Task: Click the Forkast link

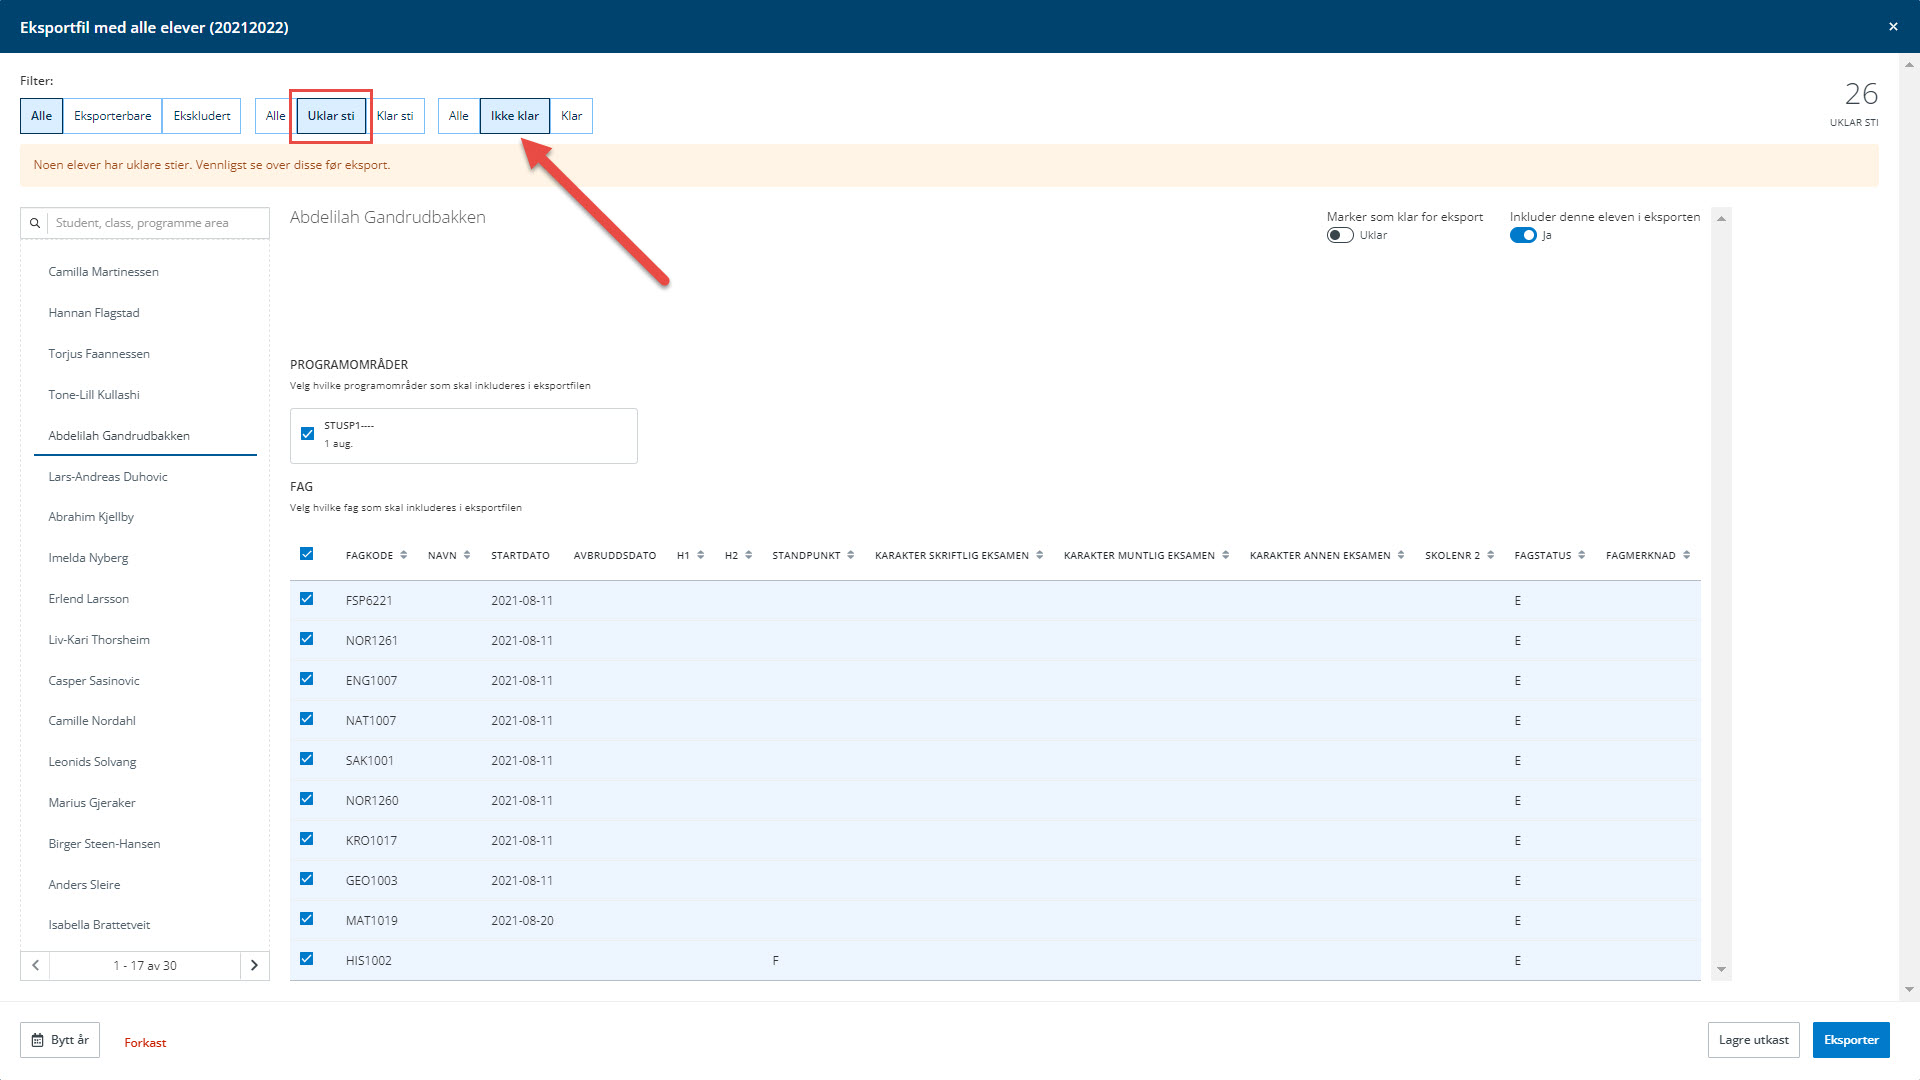Action: pos(145,1042)
